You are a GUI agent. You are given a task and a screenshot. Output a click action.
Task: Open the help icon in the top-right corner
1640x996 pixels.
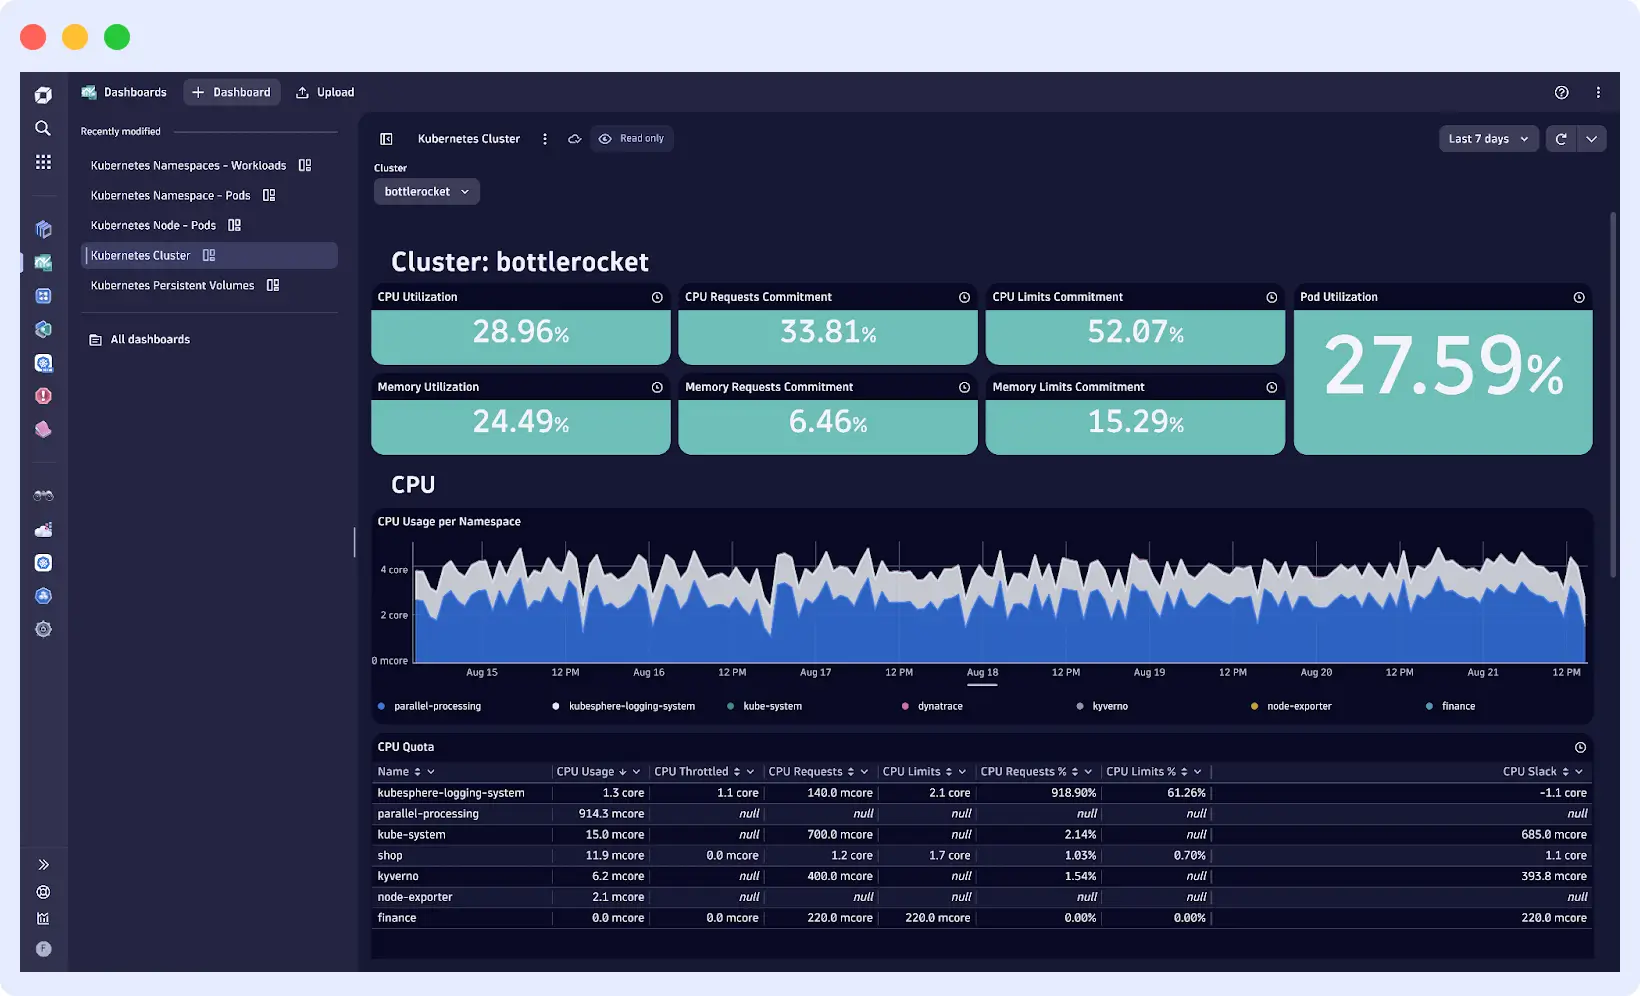pos(1561,92)
